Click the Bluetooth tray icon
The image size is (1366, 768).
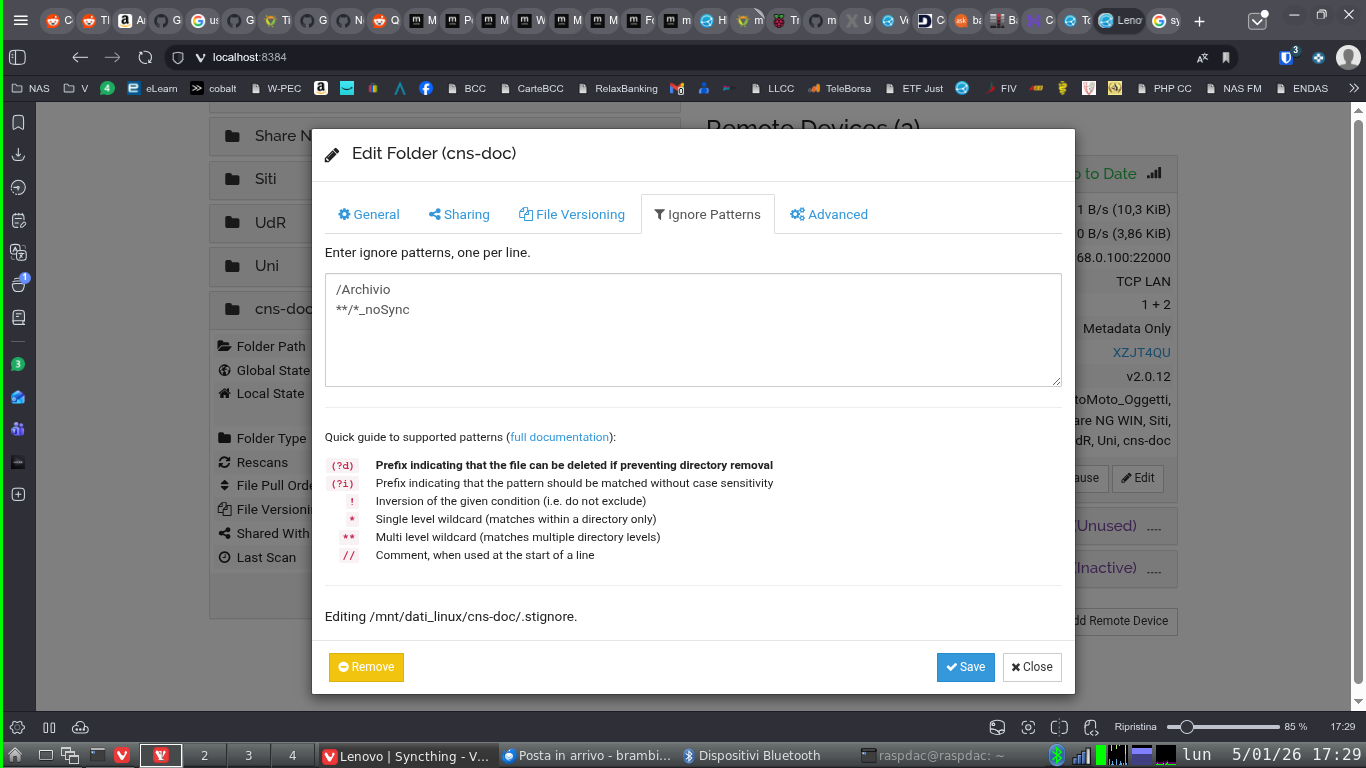click(x=1056, y=755)
